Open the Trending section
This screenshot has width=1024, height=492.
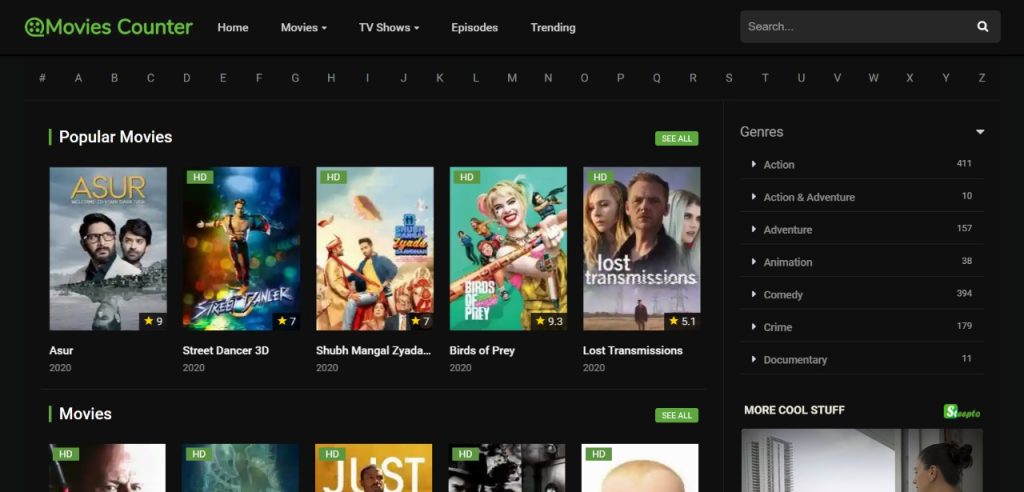coord(552,27)
